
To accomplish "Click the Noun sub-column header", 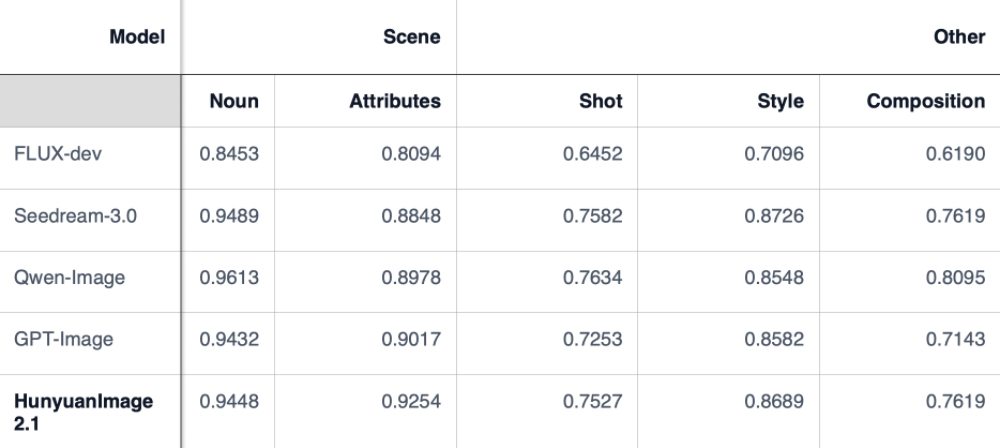I will [x=233, y=101].
